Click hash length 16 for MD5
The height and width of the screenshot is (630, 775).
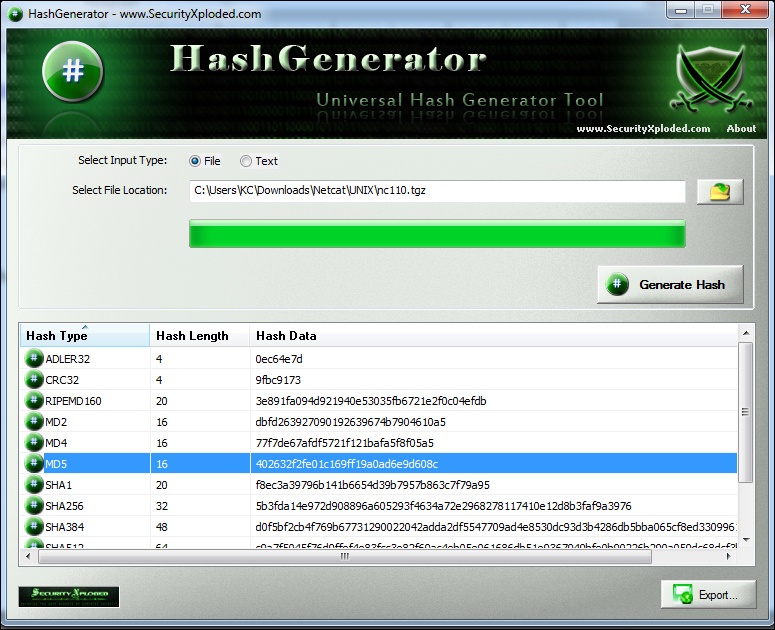[162, 464]
